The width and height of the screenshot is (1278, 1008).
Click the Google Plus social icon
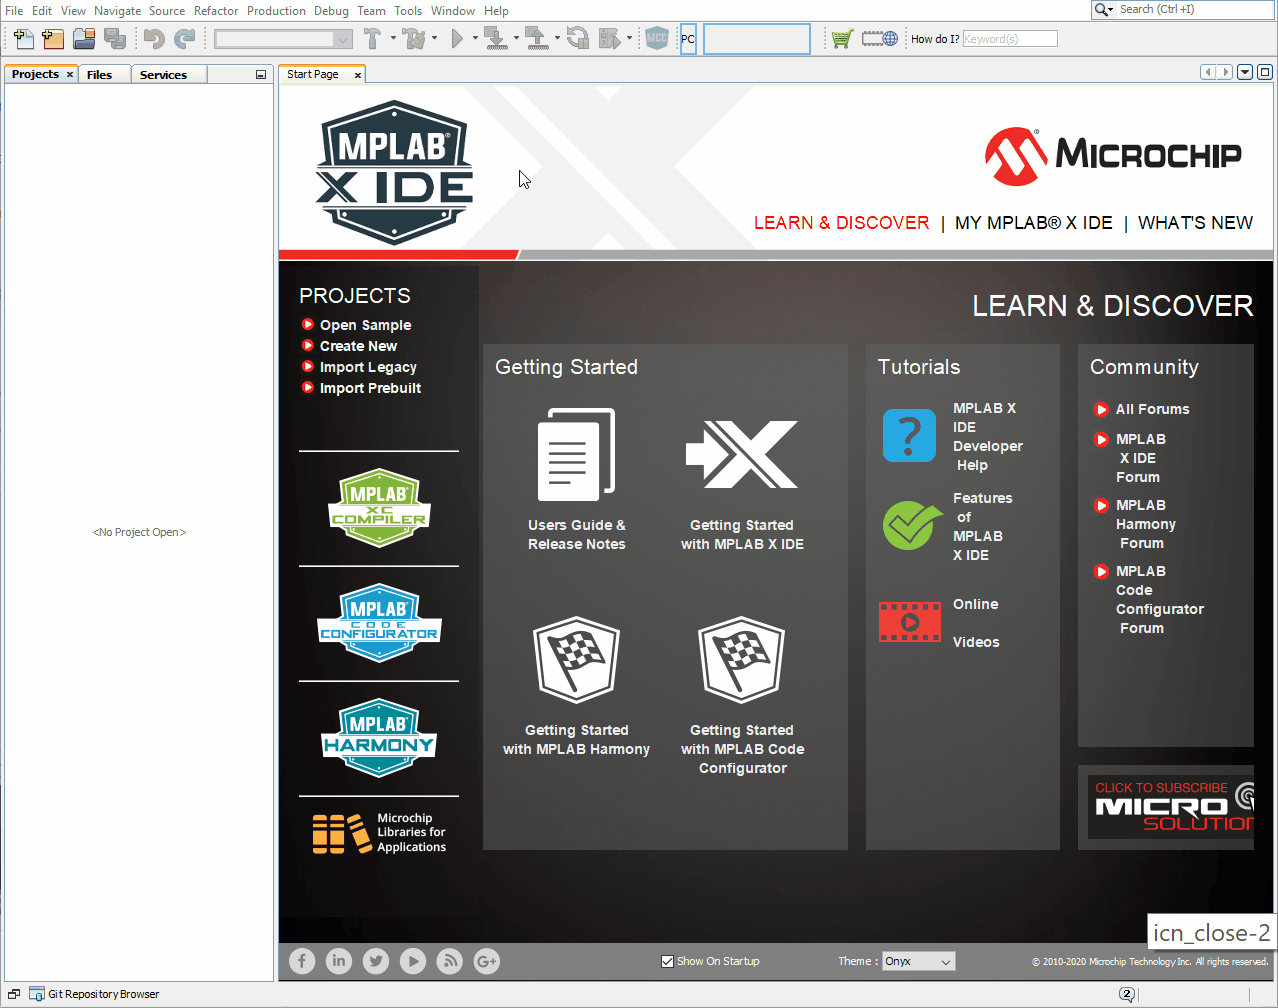pyautogui.click(x=487, y=961)
